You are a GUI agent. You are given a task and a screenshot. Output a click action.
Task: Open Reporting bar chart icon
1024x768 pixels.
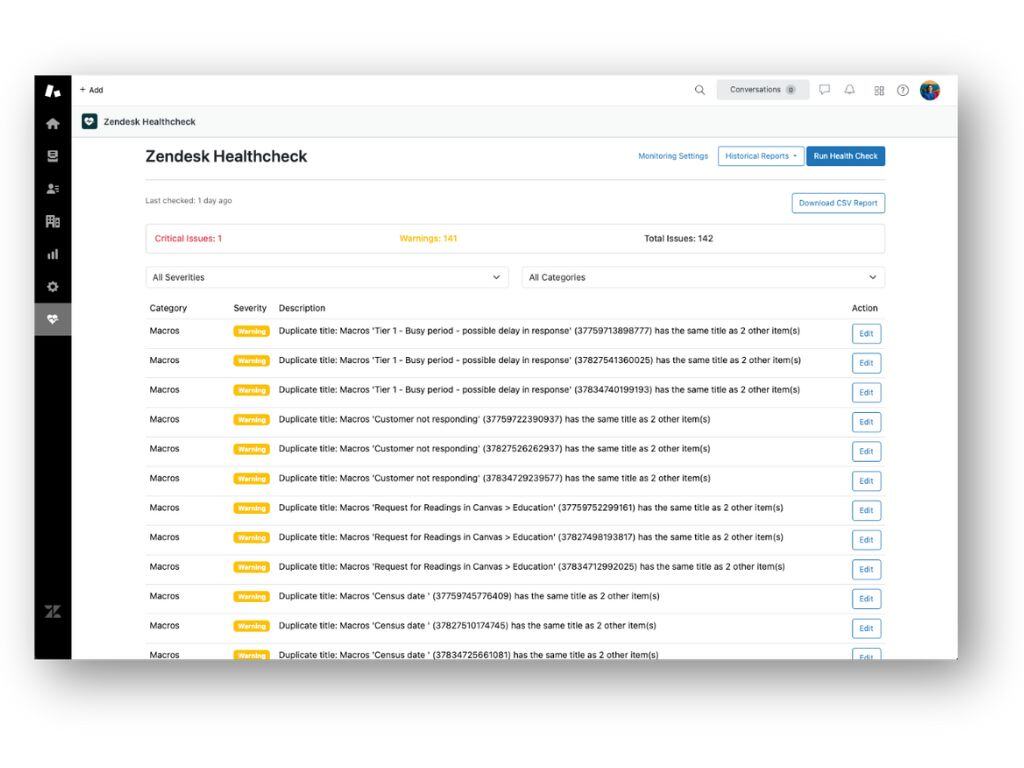pyautogui.click(x=53, y=254)
